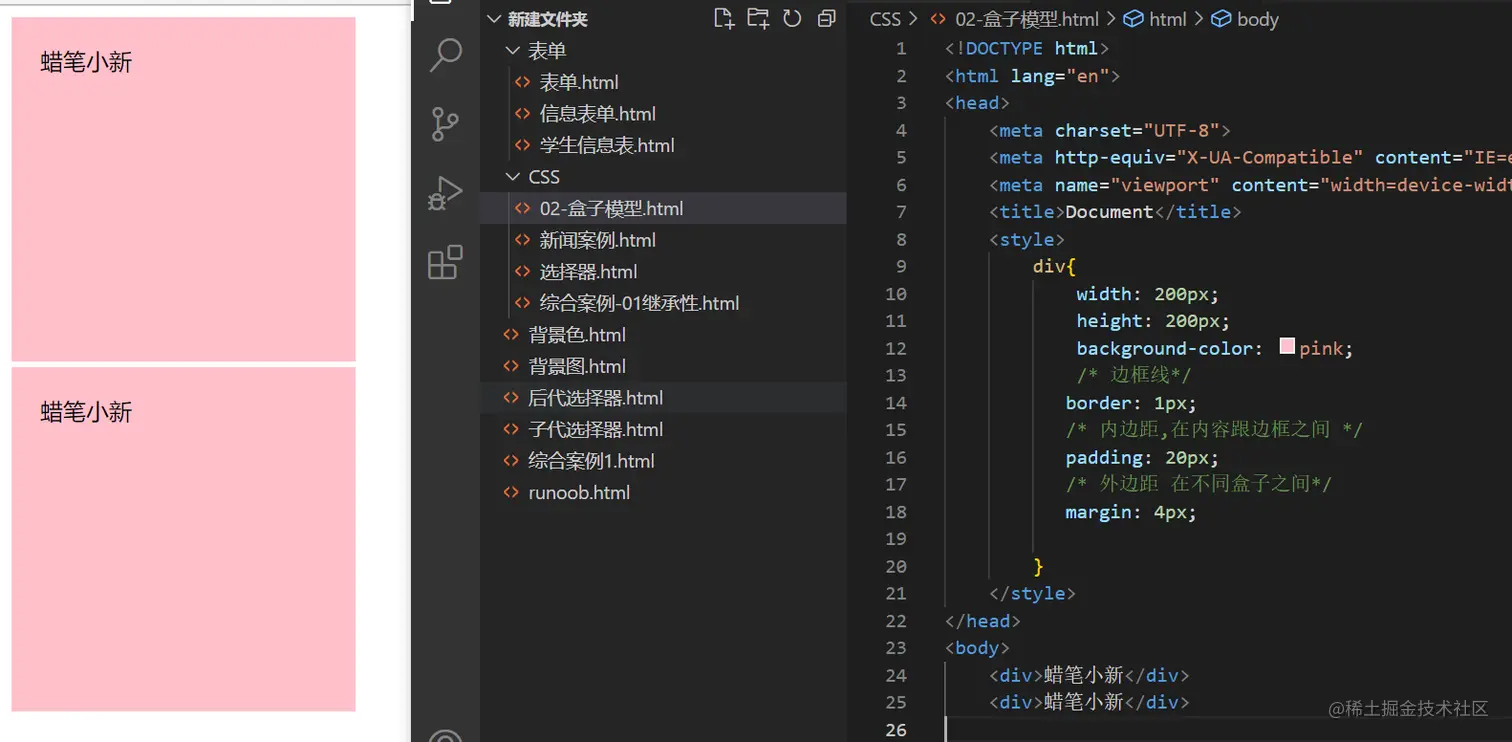Click the New File icon in explorer
This screenshot has height=742, width=1512.
[724, 18]
